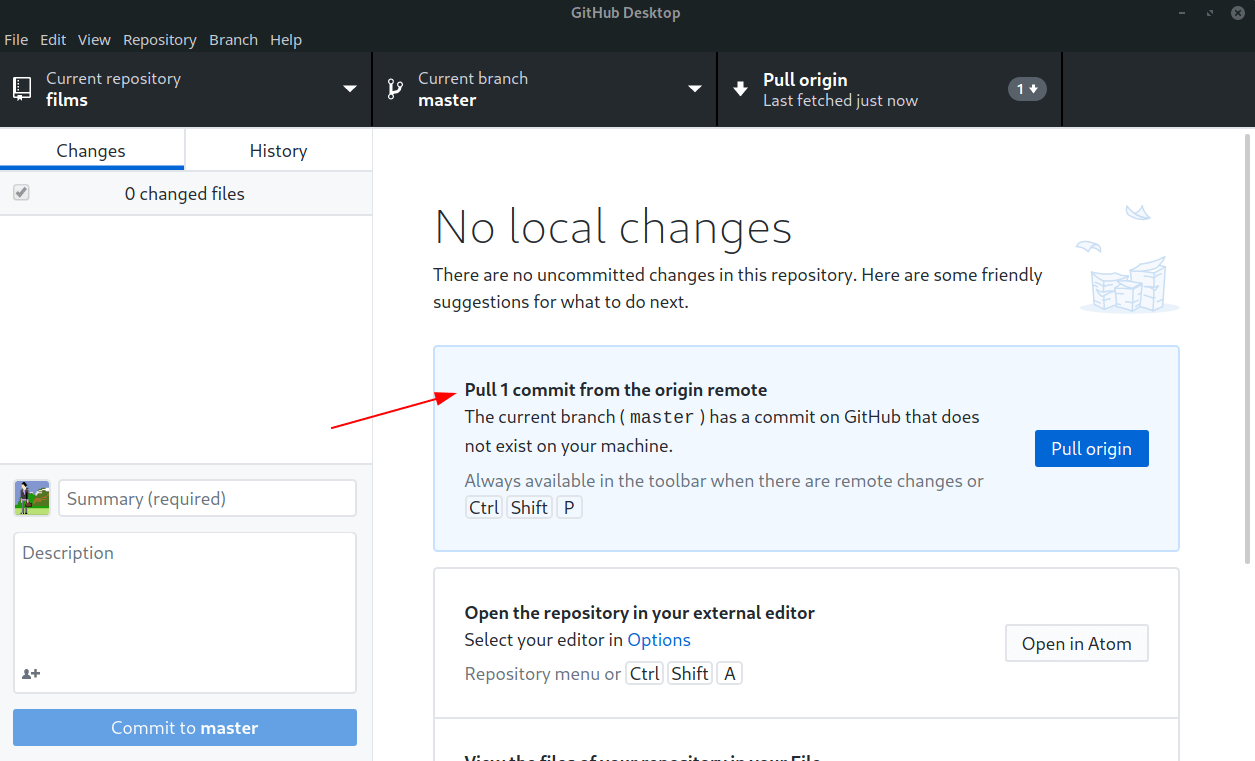Expand the Current repository dropdown arrow
This screenshot has width=1255, height=761.
pyautogui.click(x=350, y=89)
